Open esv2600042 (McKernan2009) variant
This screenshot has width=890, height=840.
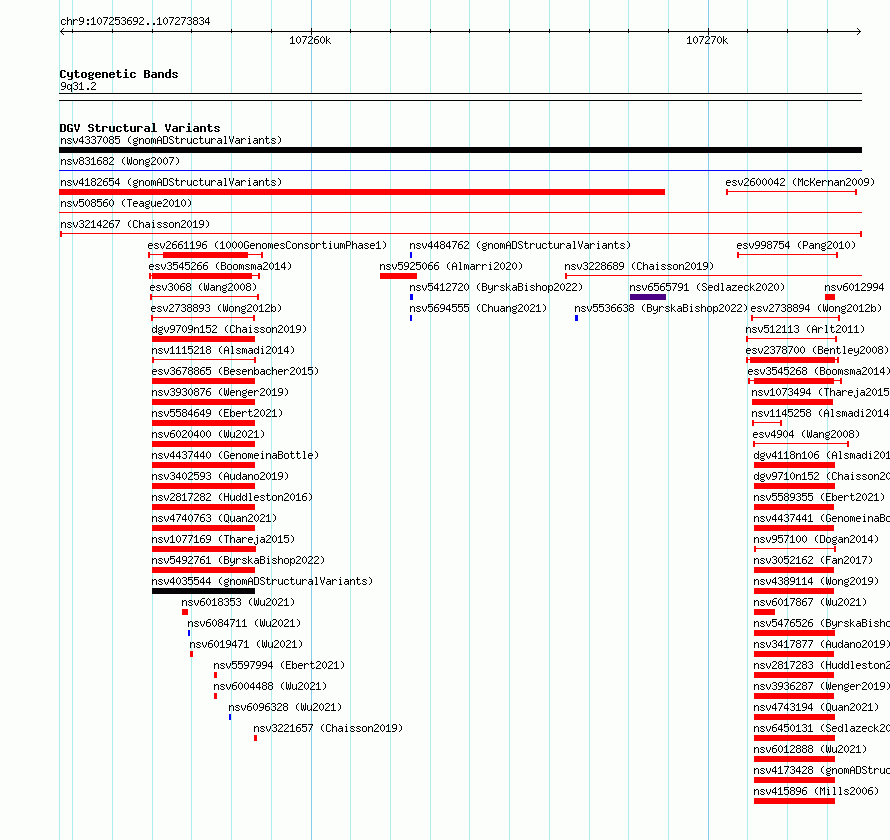point(800,182)
